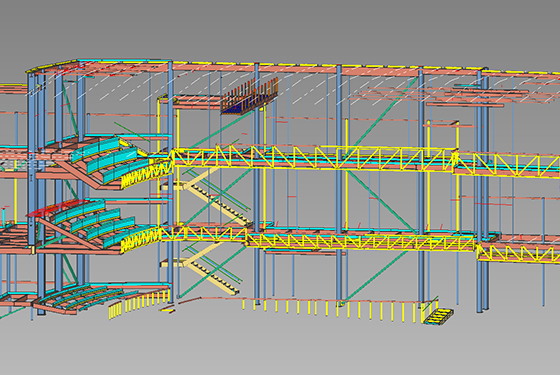560x375 pixels.
Task: Pick the lower yellow truss walkway
Action: [361, 241]
